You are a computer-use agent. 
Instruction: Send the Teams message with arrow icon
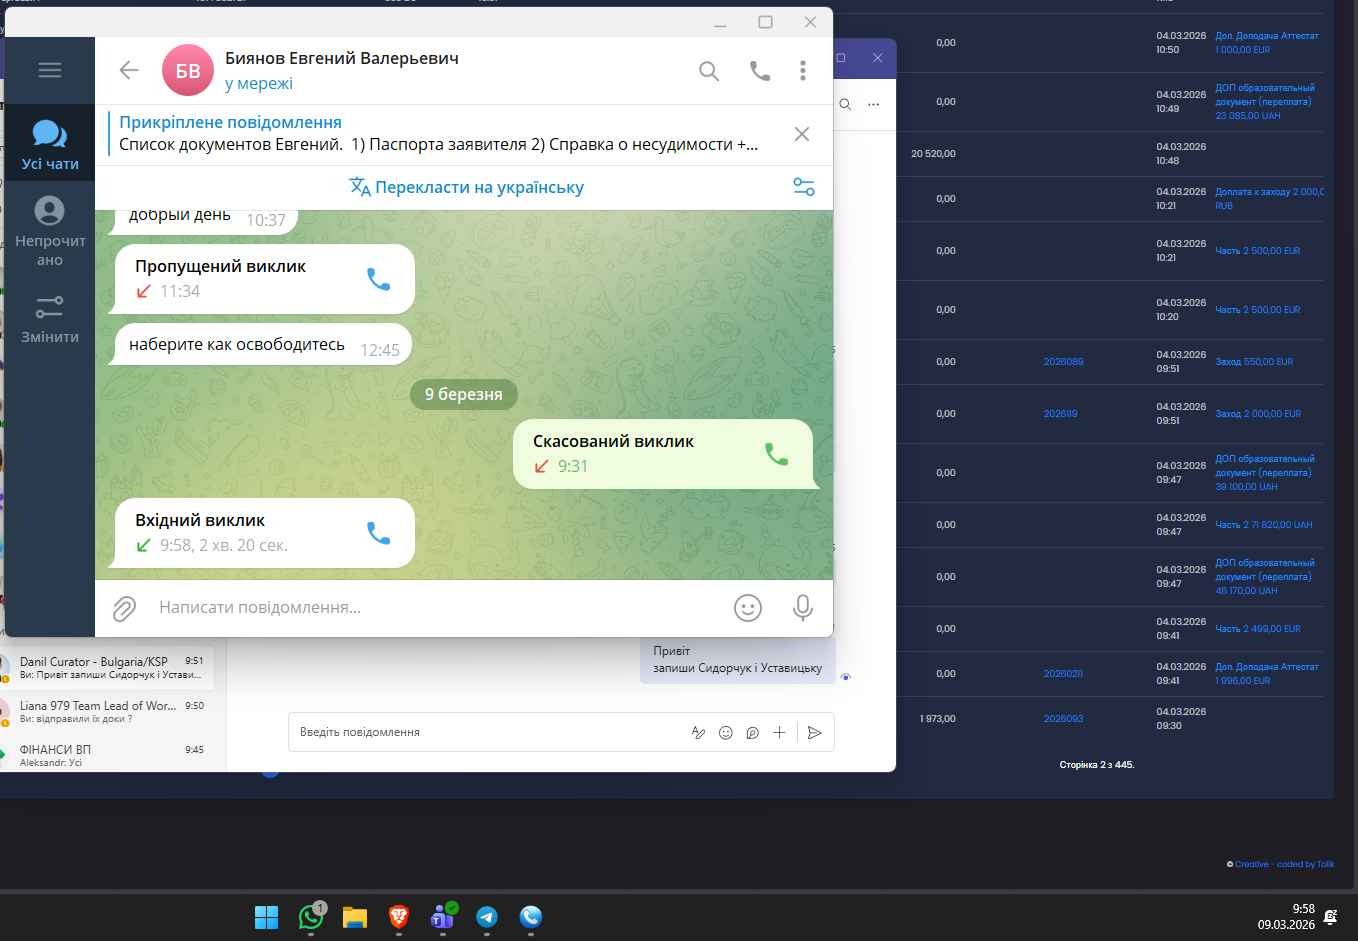point(815,733)
